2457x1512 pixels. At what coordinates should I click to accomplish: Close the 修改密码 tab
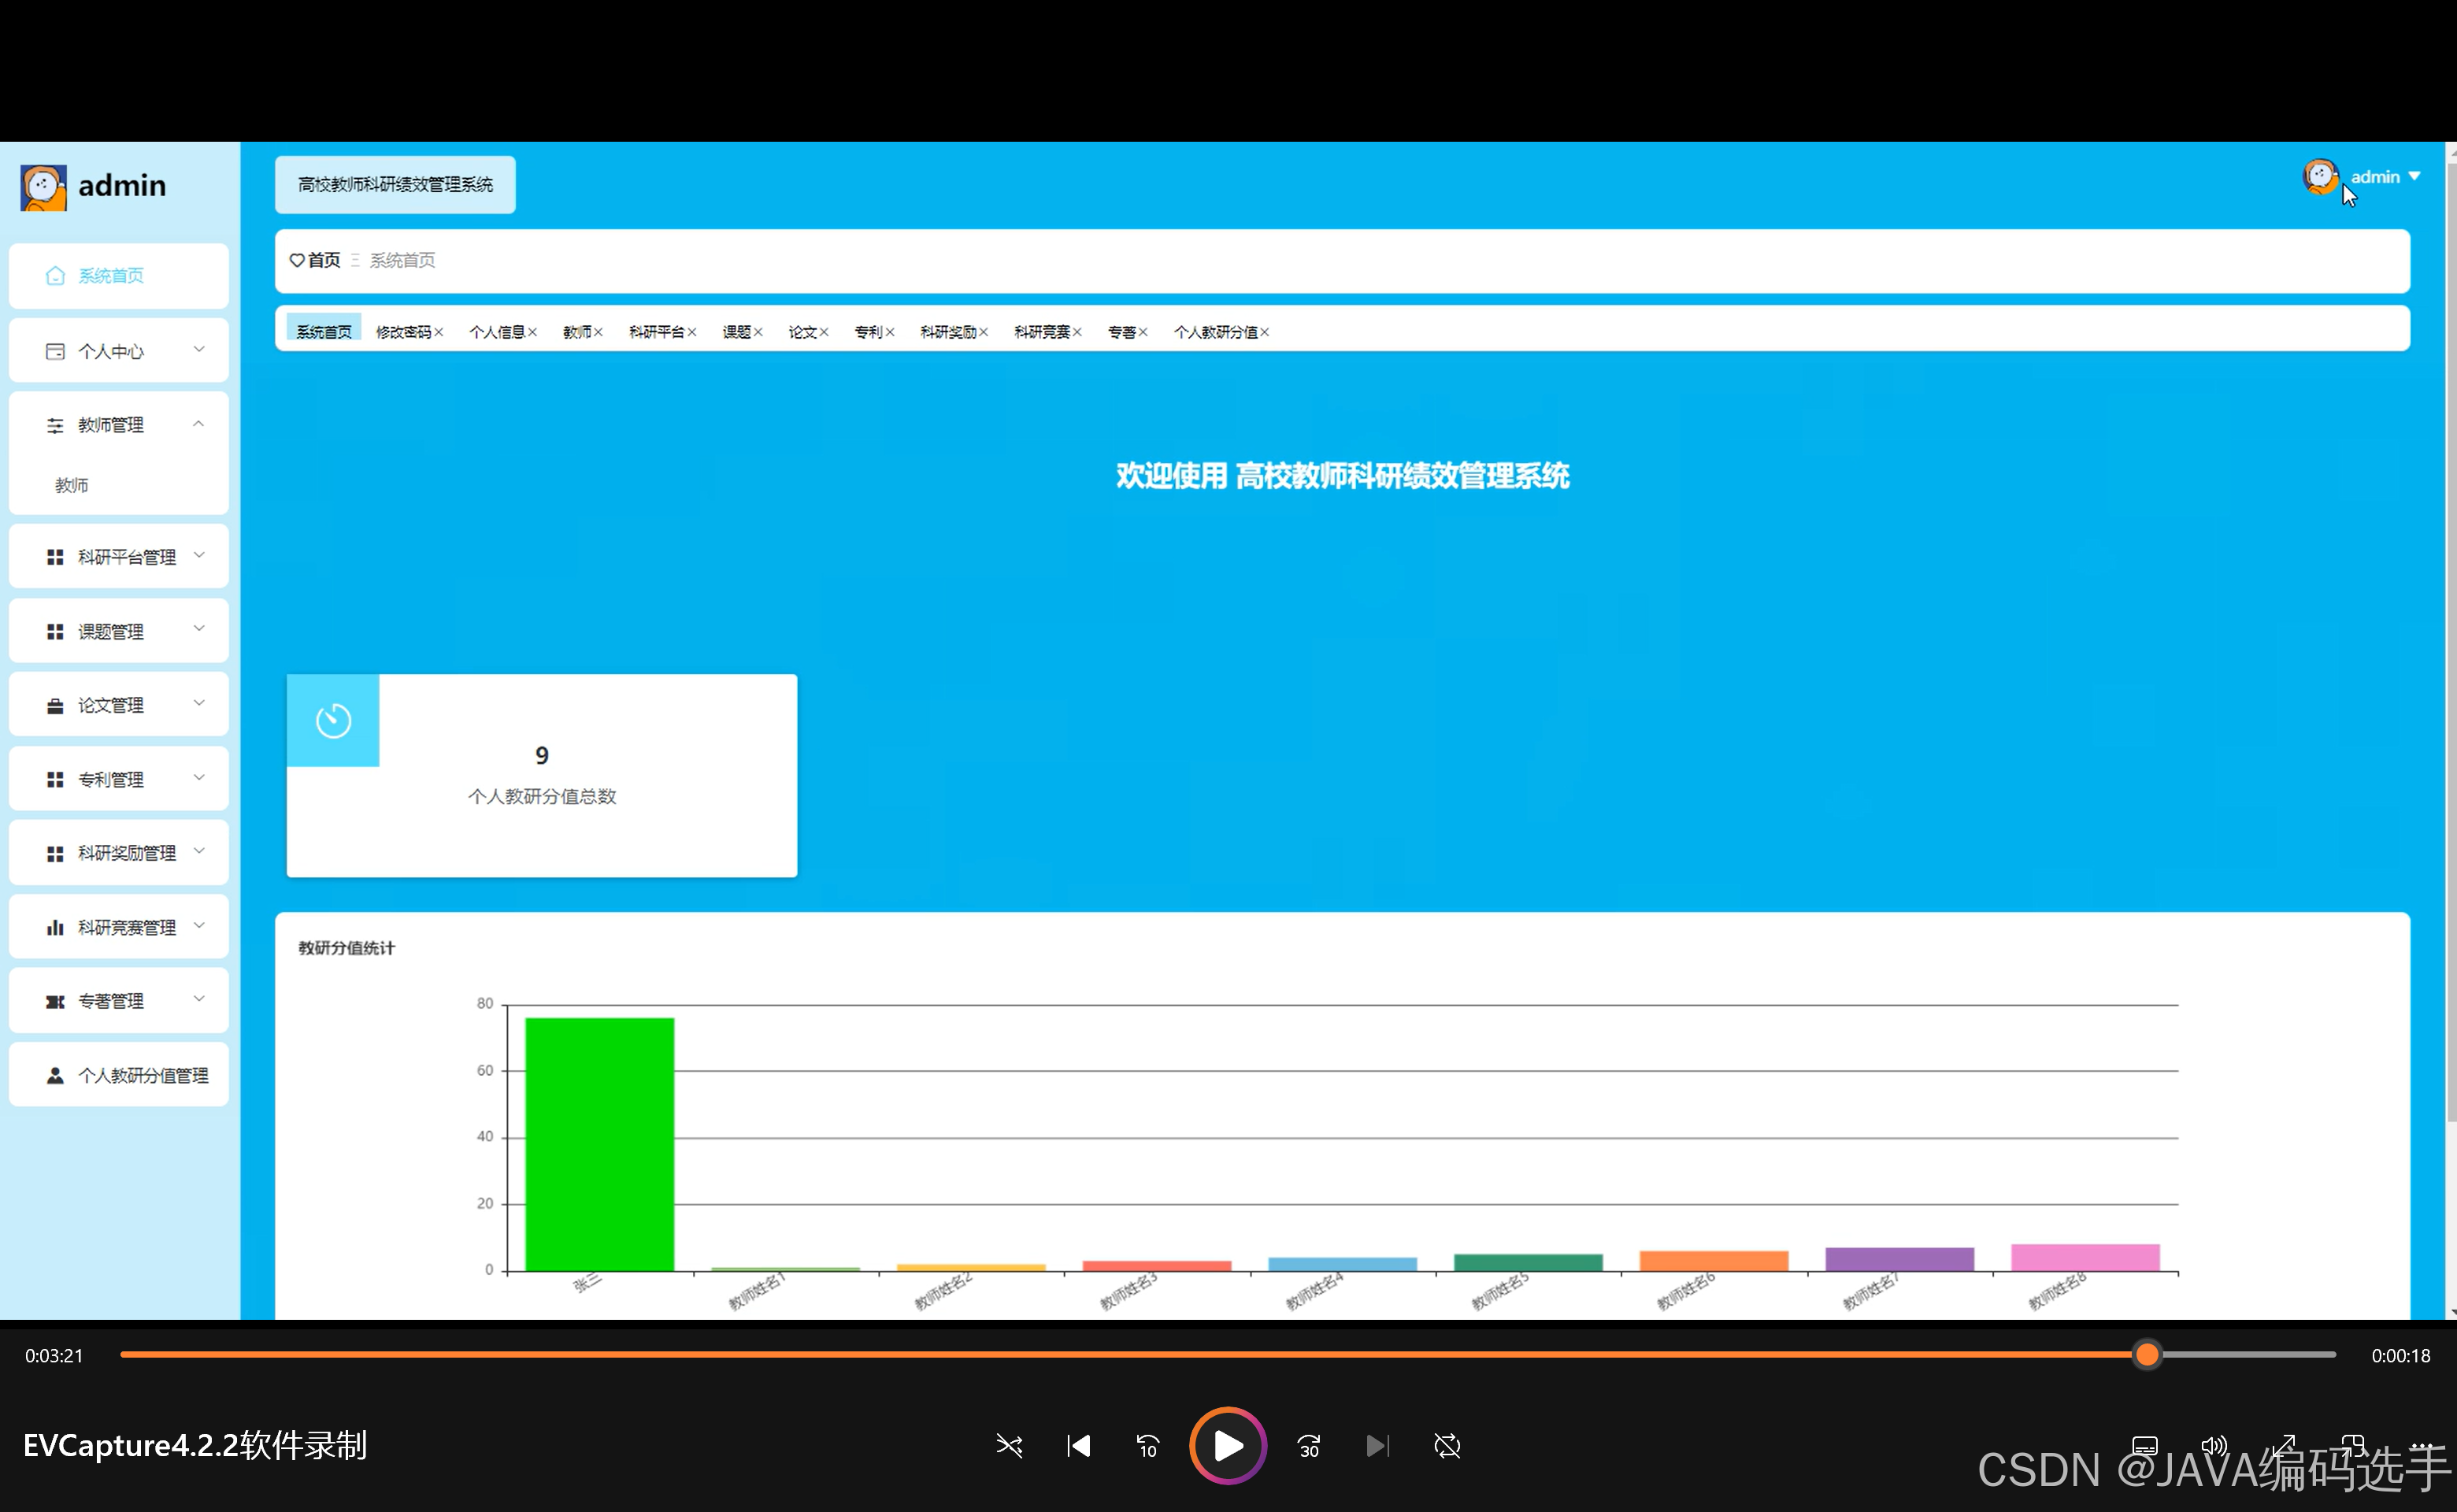pos(439,332)
